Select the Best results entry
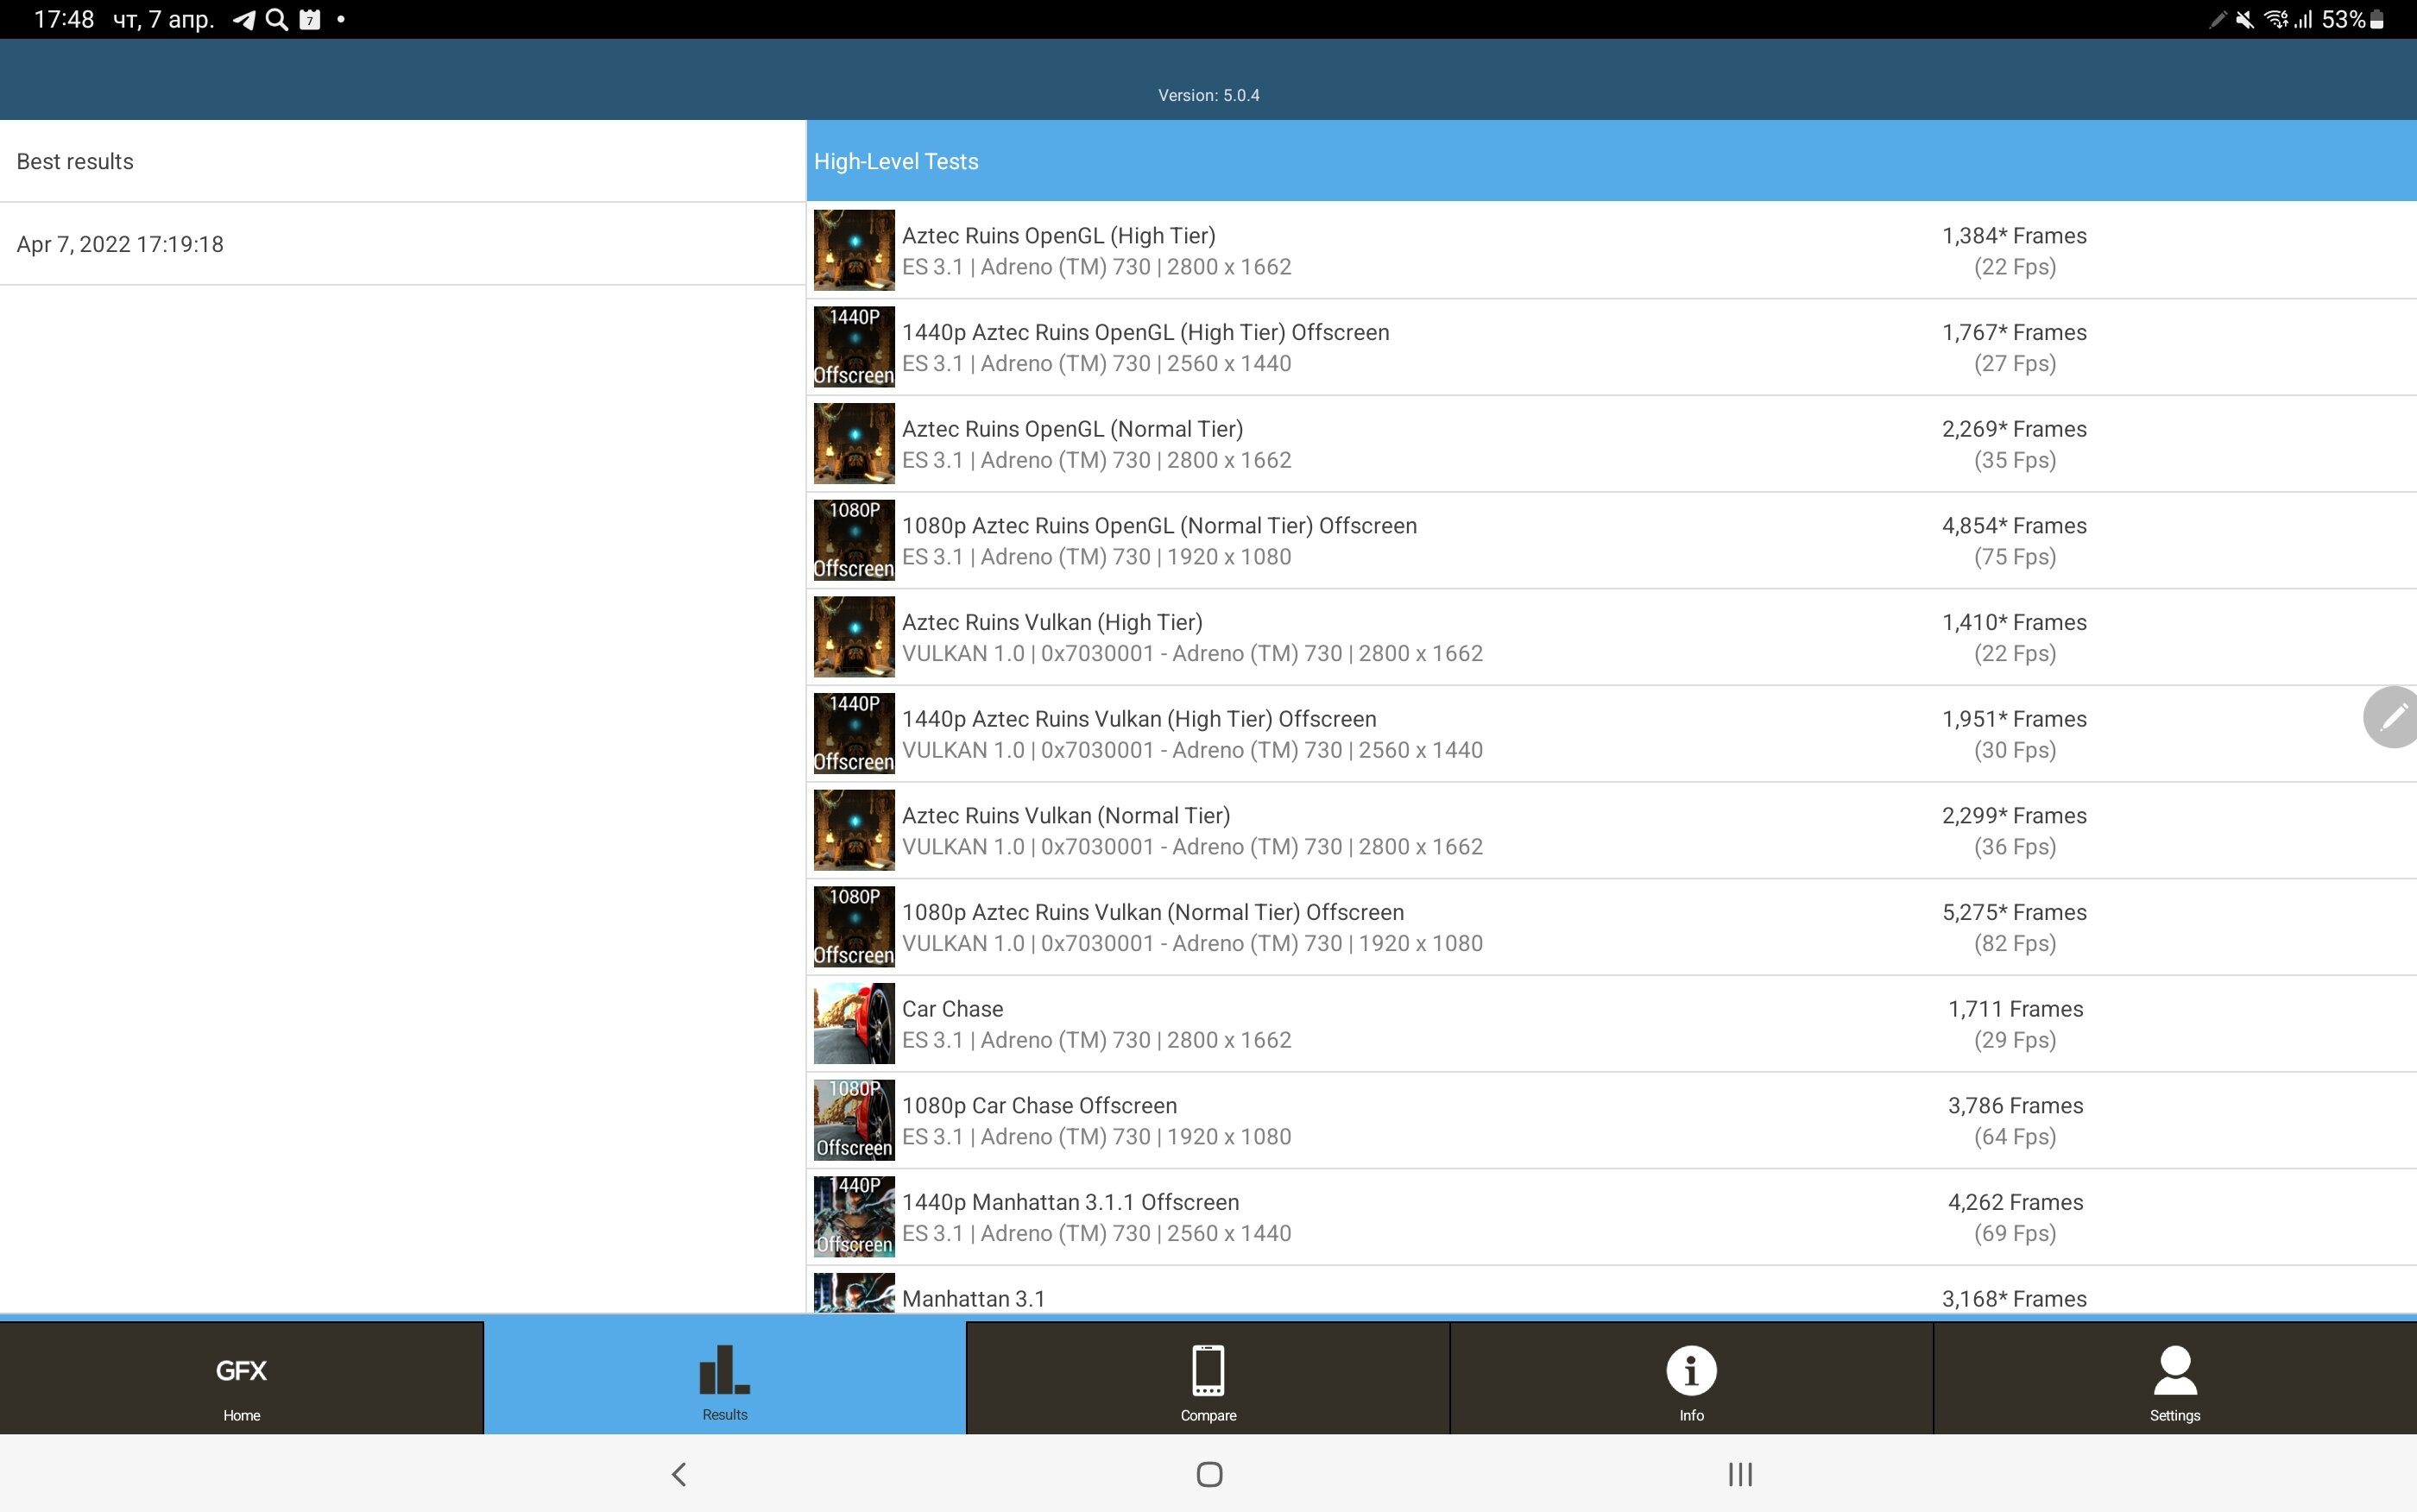Image resolution: width=2417 pixels, height=1512 pixels. [x=402, y=161]
